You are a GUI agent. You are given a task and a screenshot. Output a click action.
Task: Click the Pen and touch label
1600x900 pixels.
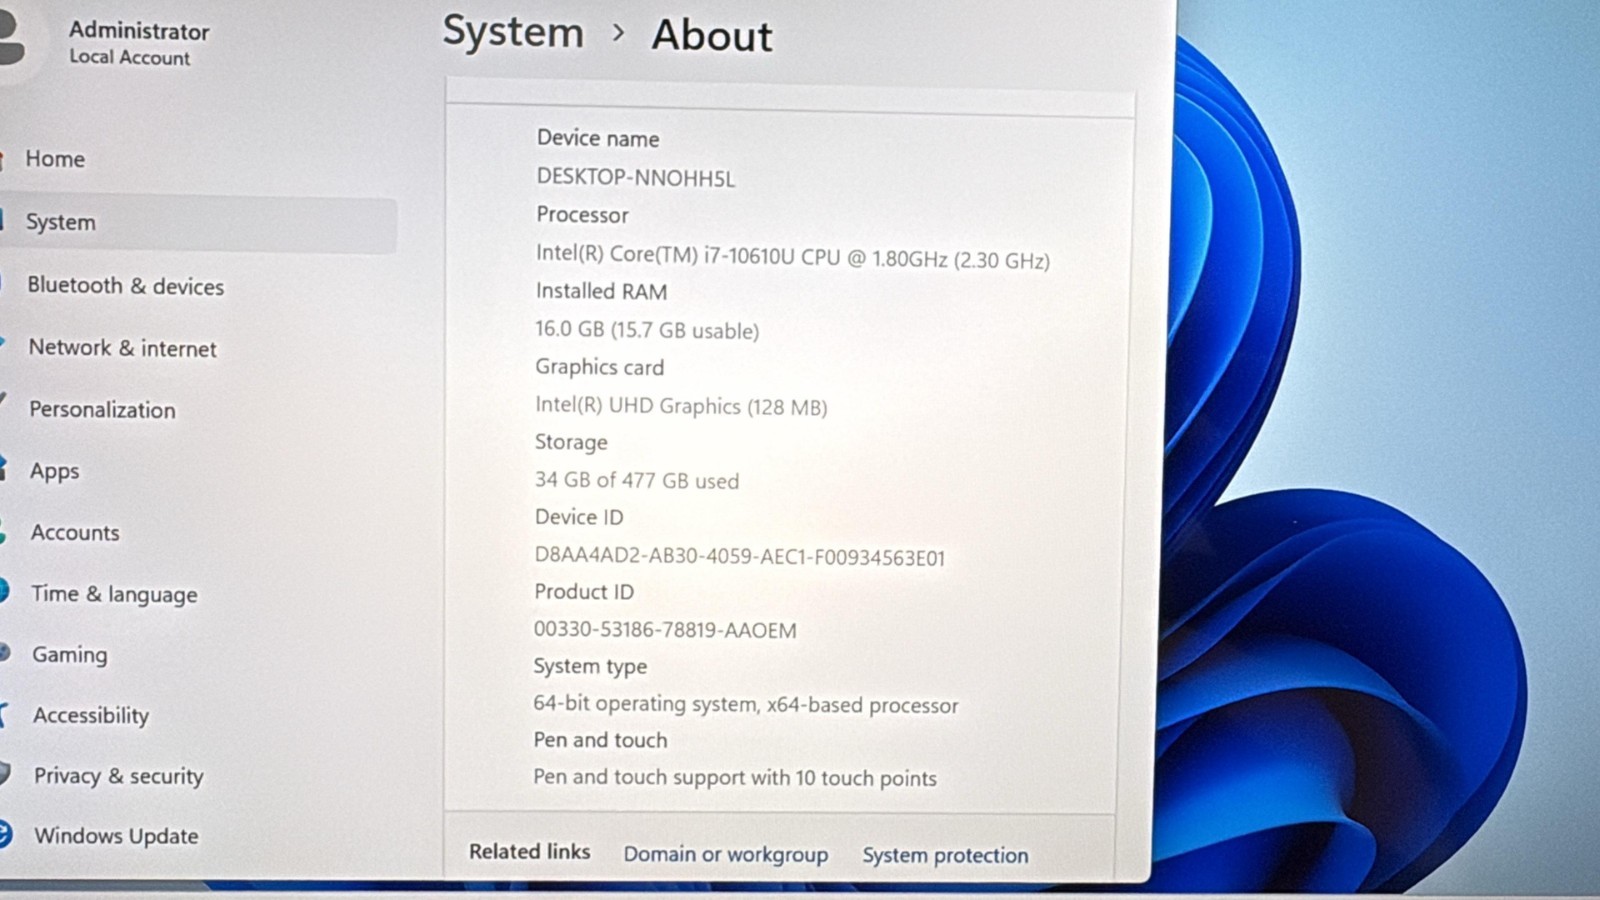600,740
